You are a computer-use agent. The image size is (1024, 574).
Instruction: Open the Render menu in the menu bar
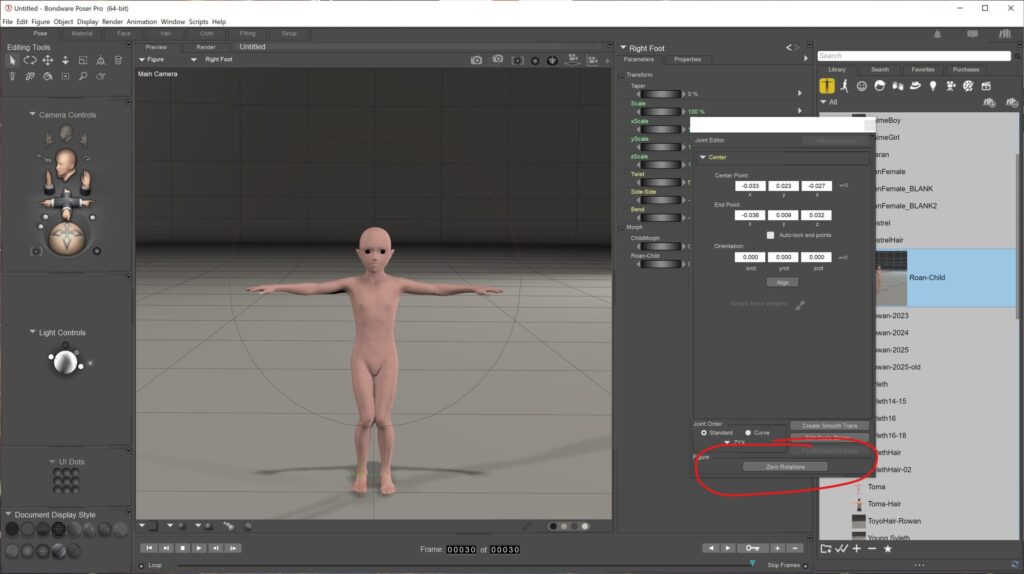tap(112, 22)
